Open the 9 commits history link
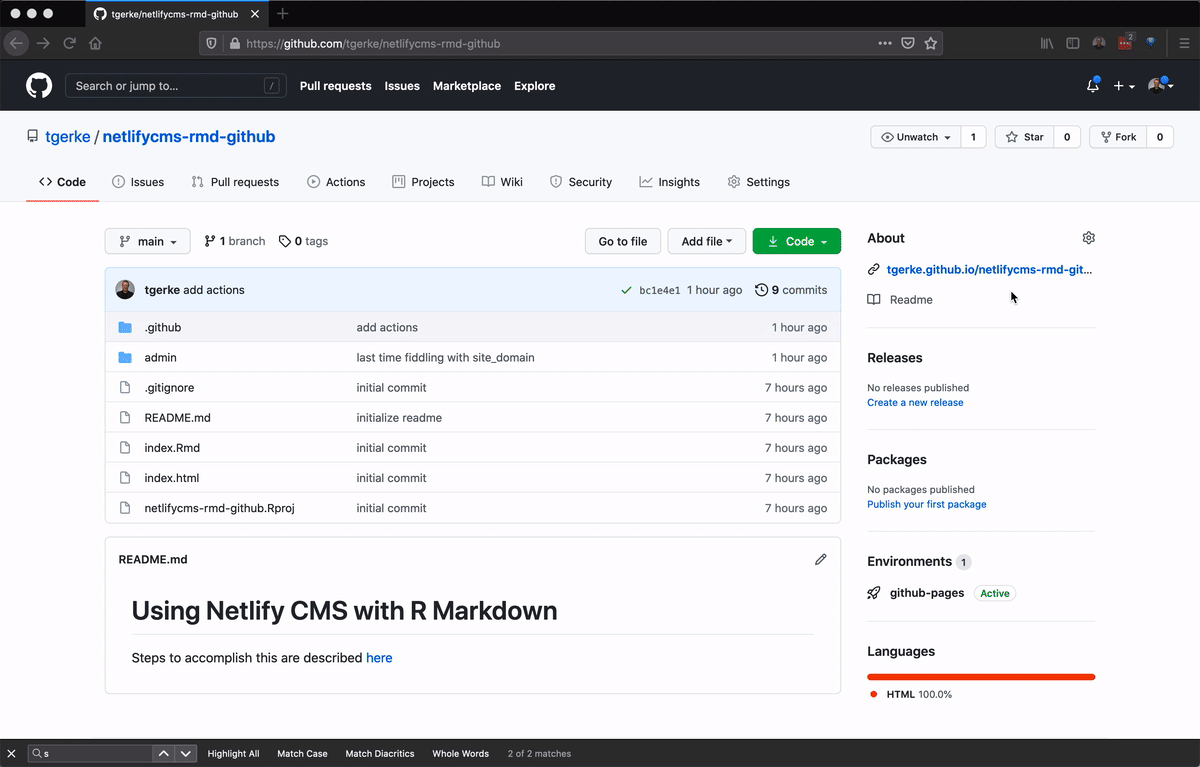The height and width of the screenshot is (767, 1200). 791,290
